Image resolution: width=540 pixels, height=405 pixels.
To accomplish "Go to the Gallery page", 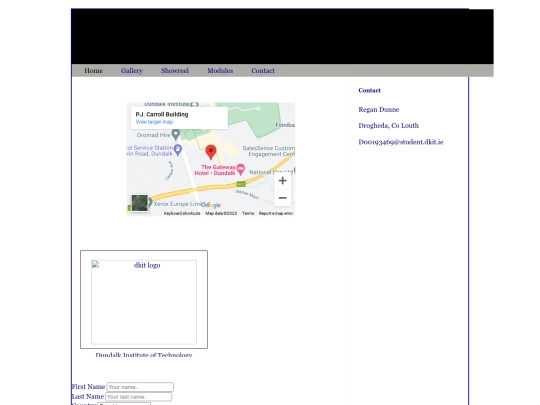I will [132, 71].
